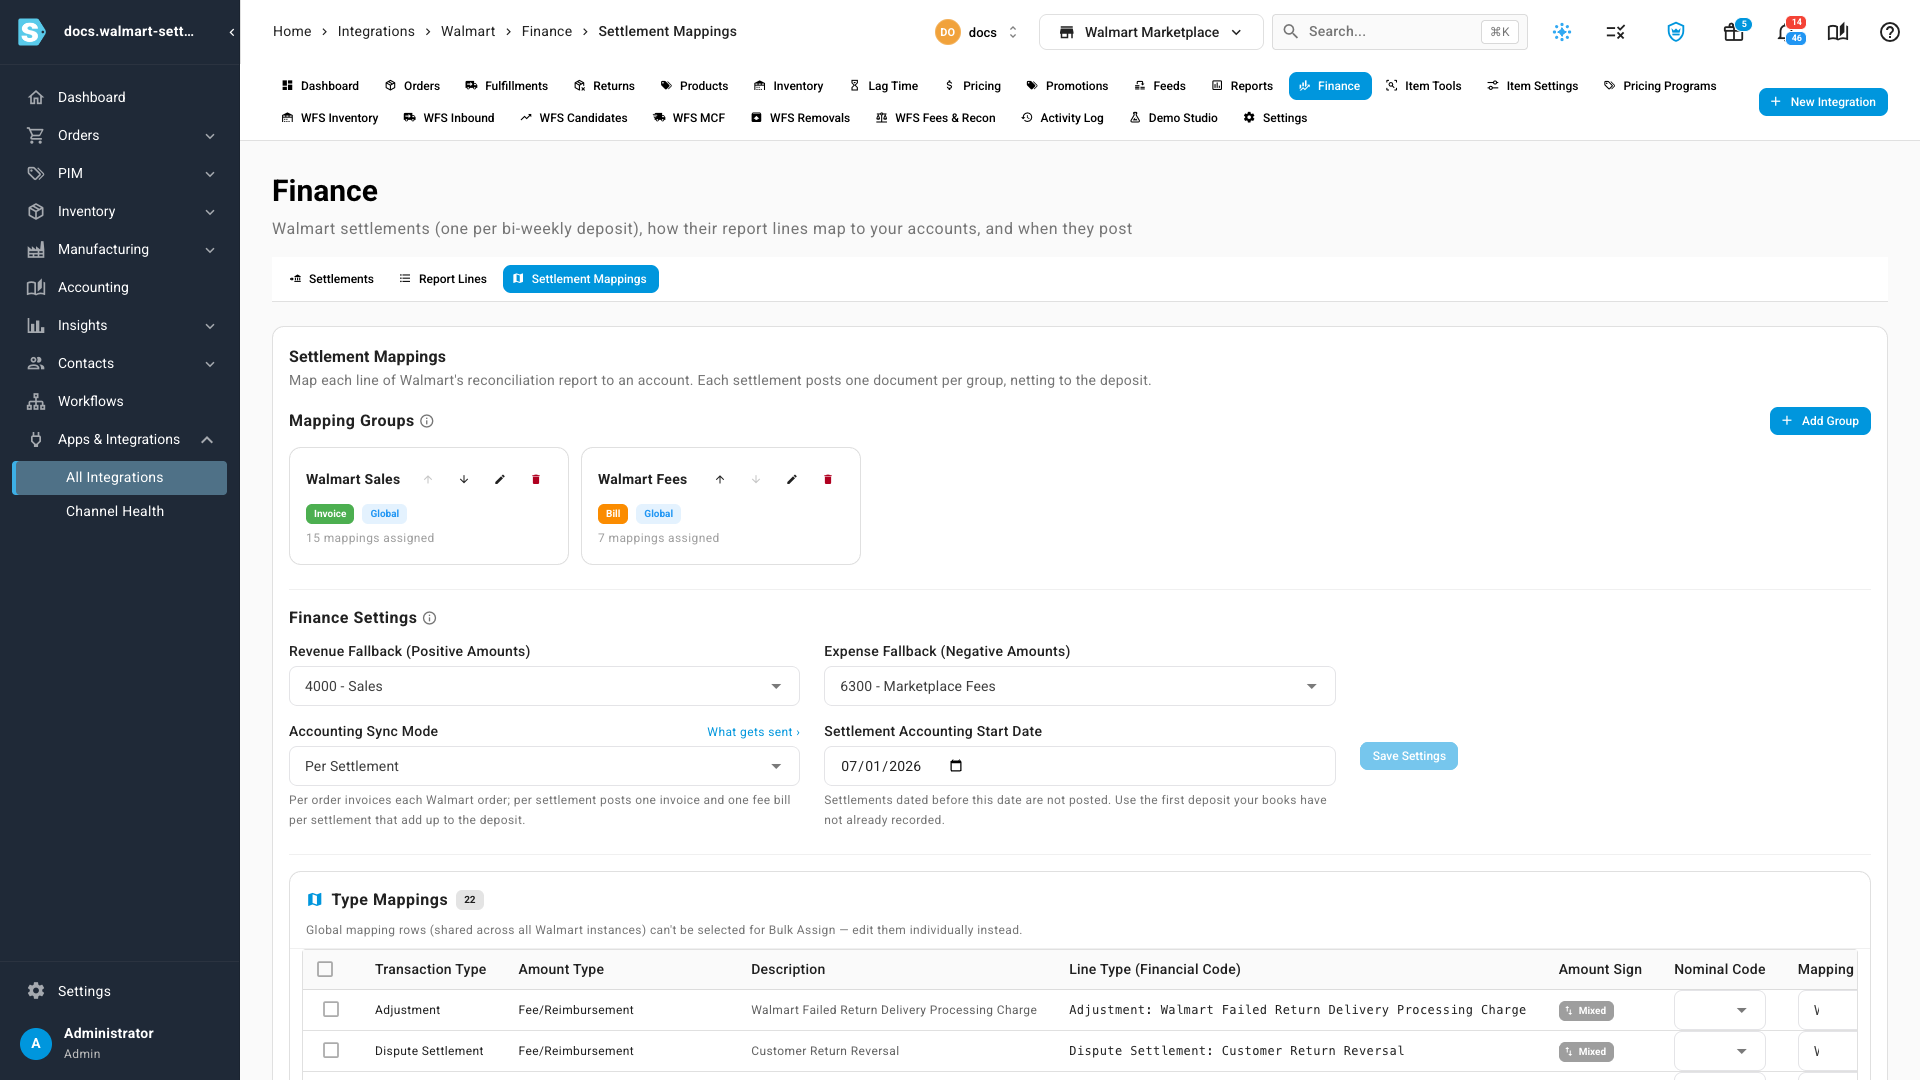Screen dimensions: 1920x1080
Task: Expand the Orders section in sidebar
Action: 120,135
